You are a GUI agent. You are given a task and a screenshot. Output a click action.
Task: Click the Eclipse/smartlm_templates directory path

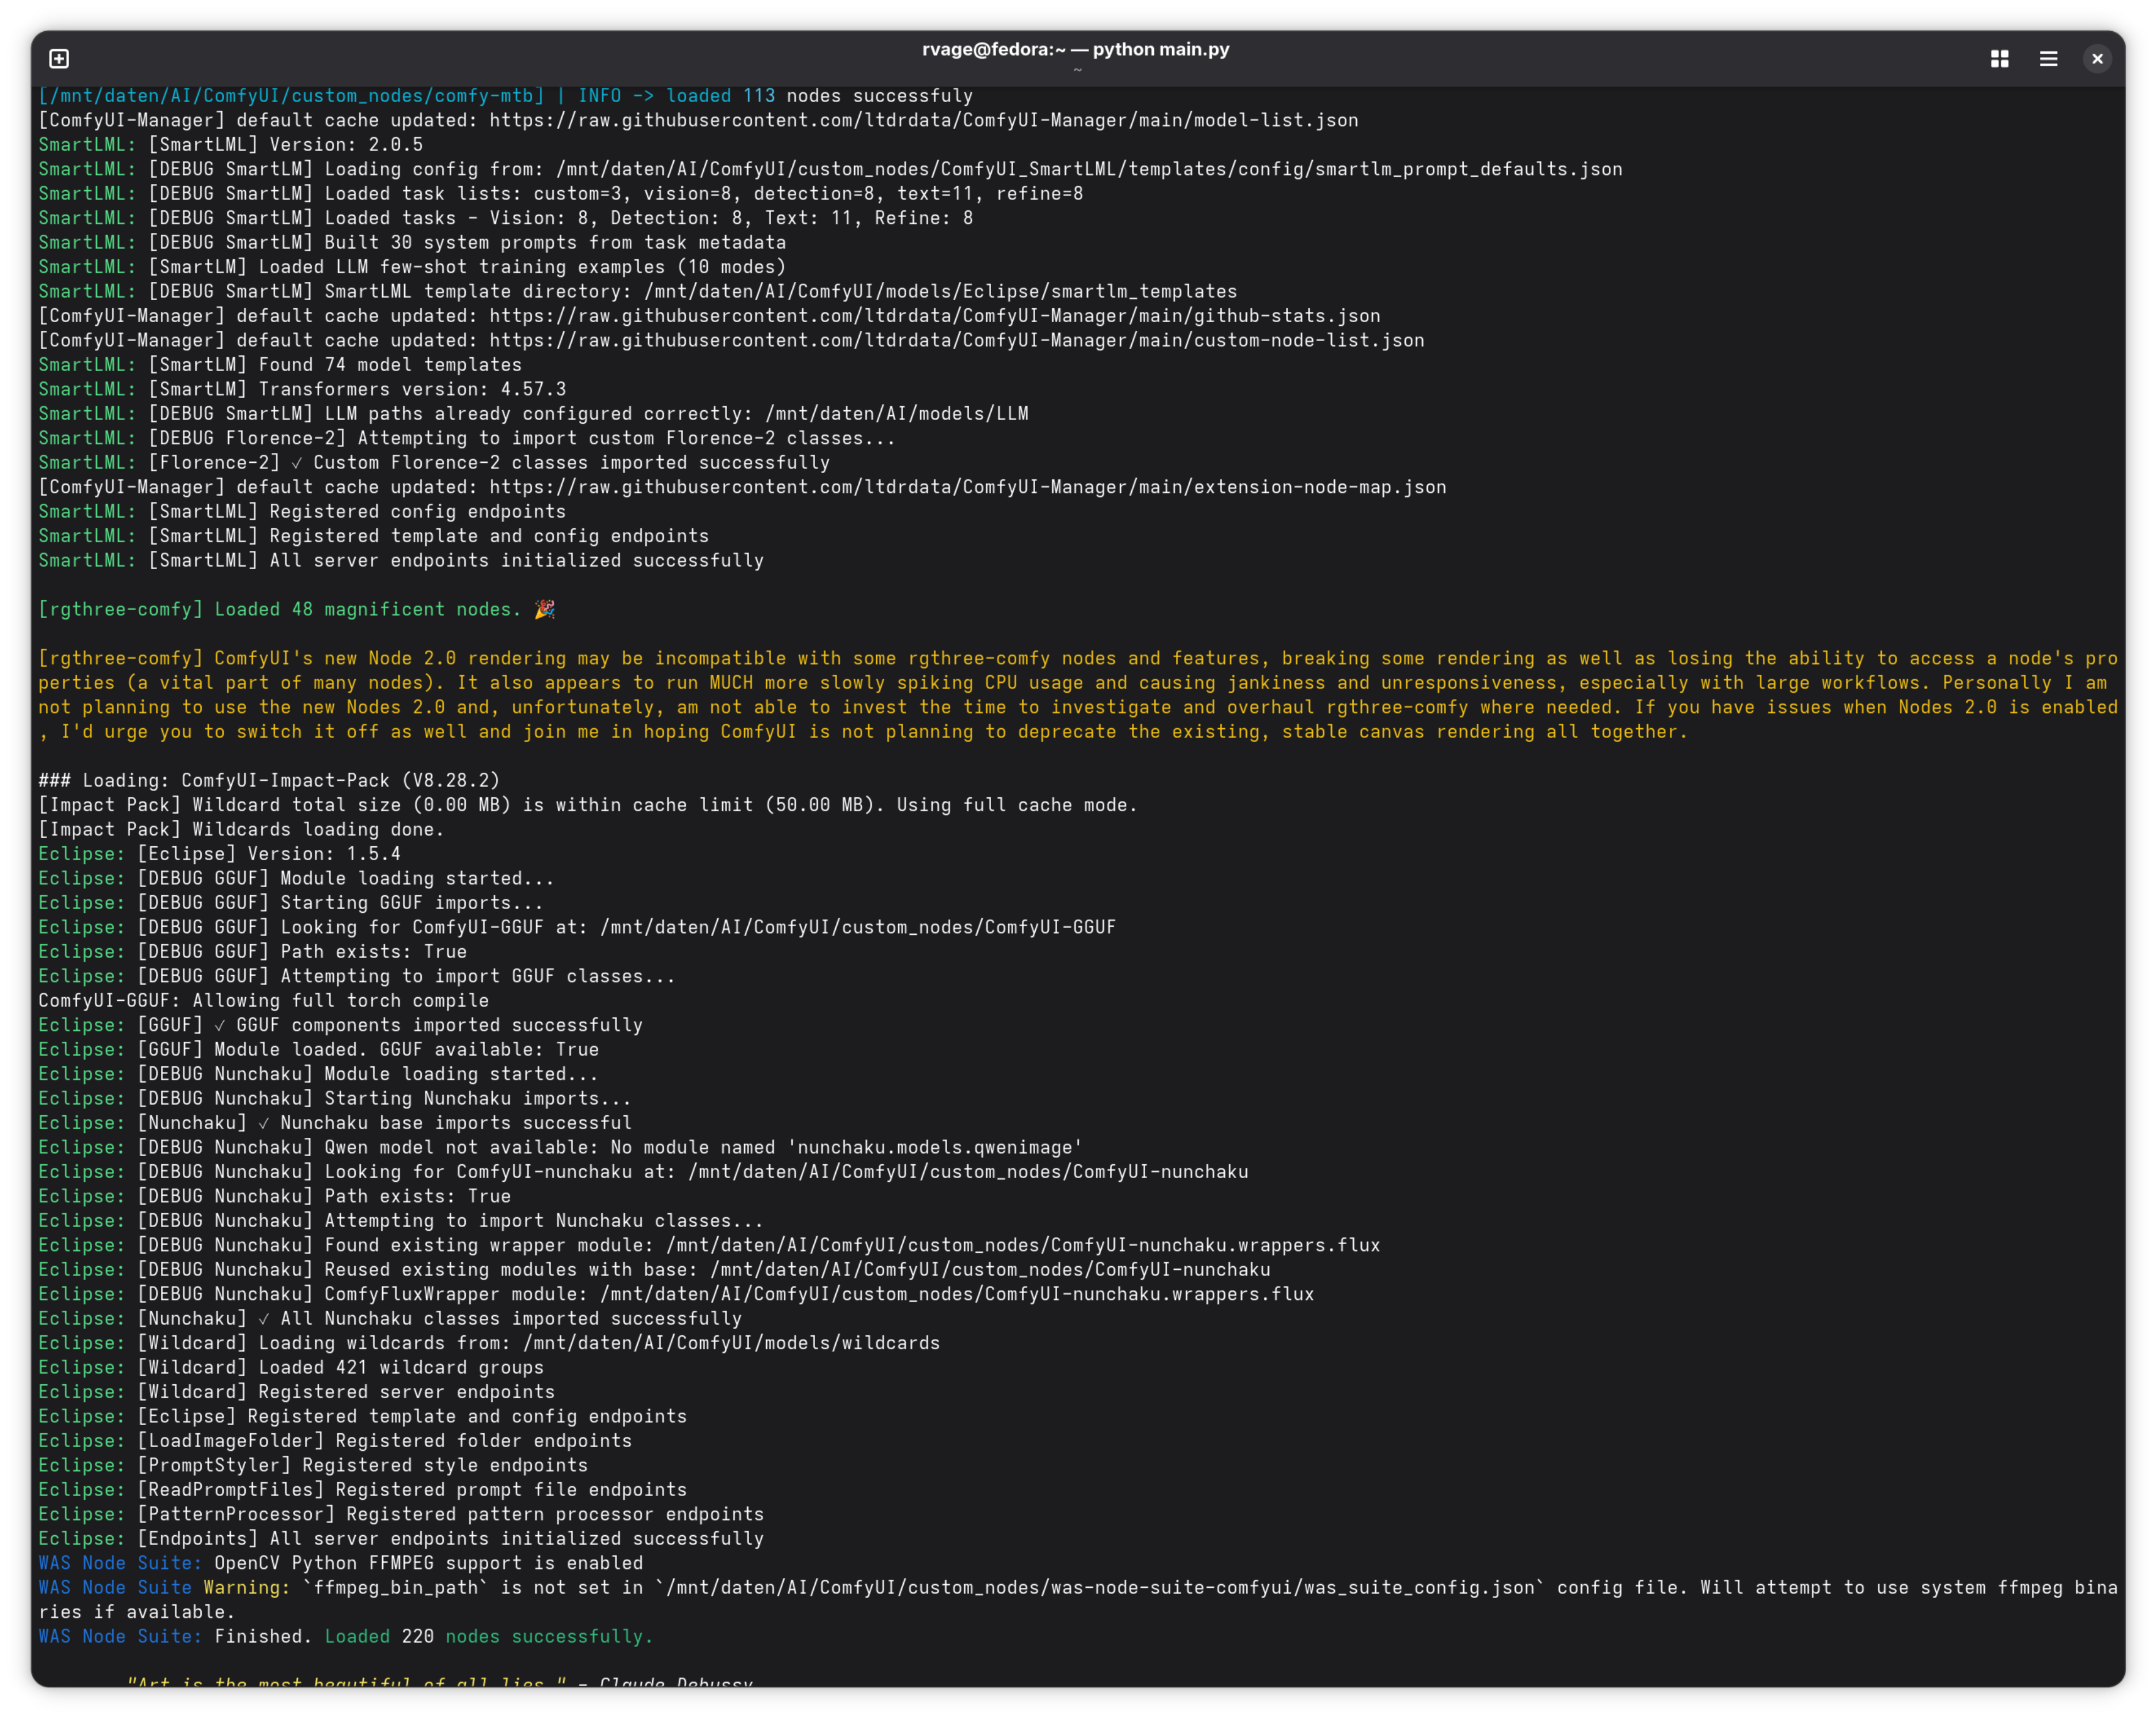[941, 291]
